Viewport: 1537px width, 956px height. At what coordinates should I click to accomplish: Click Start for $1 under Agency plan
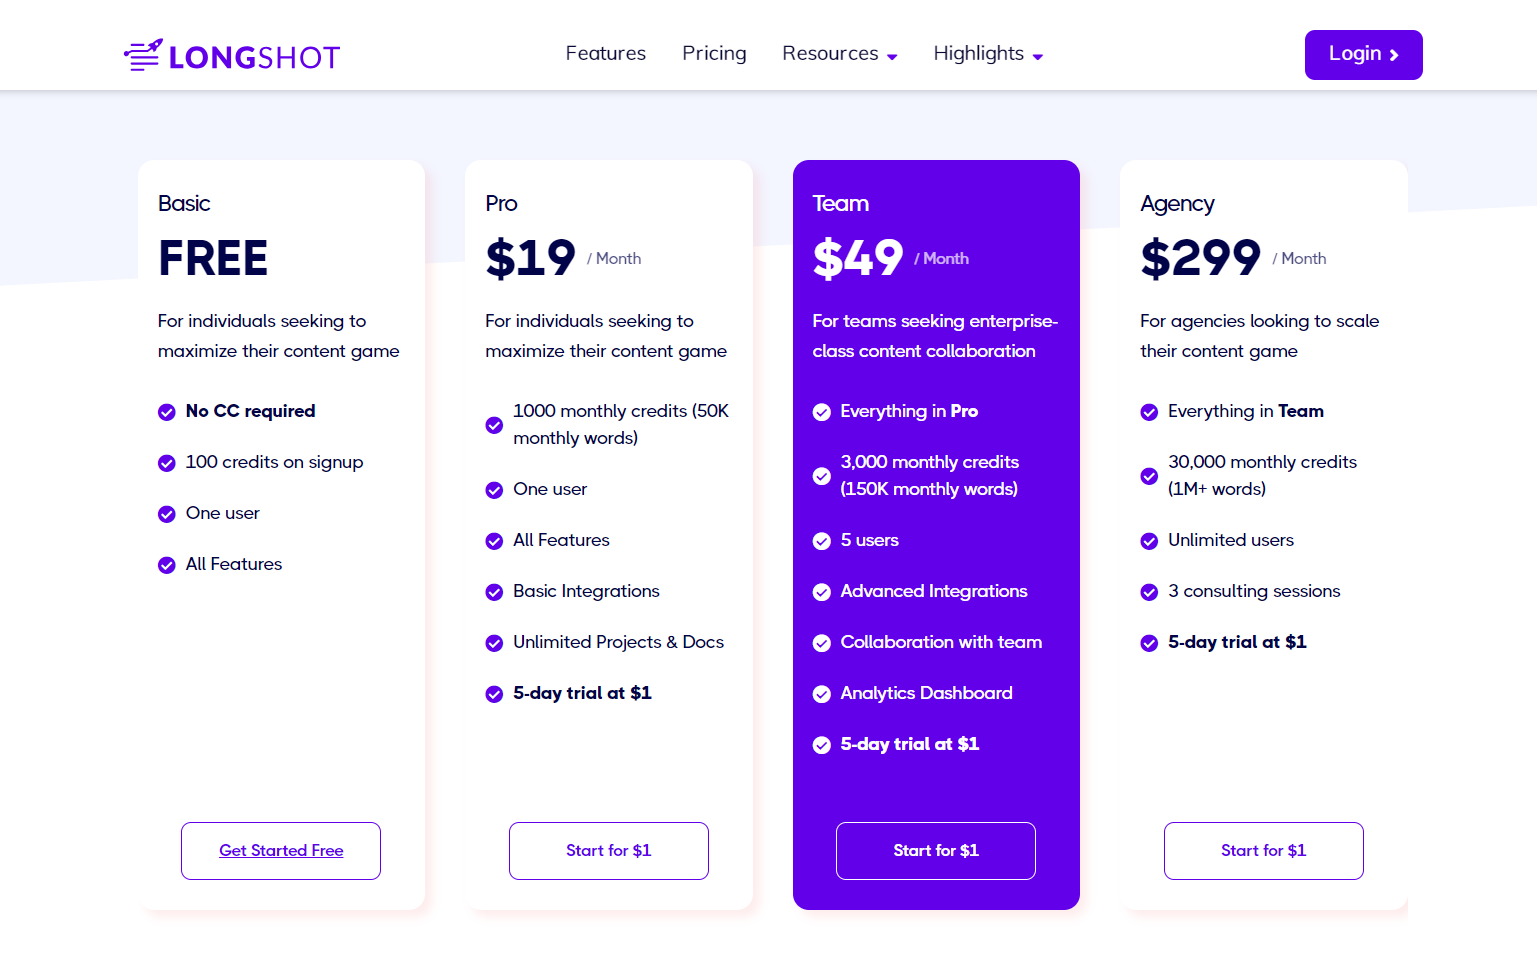coord(1264,851)
